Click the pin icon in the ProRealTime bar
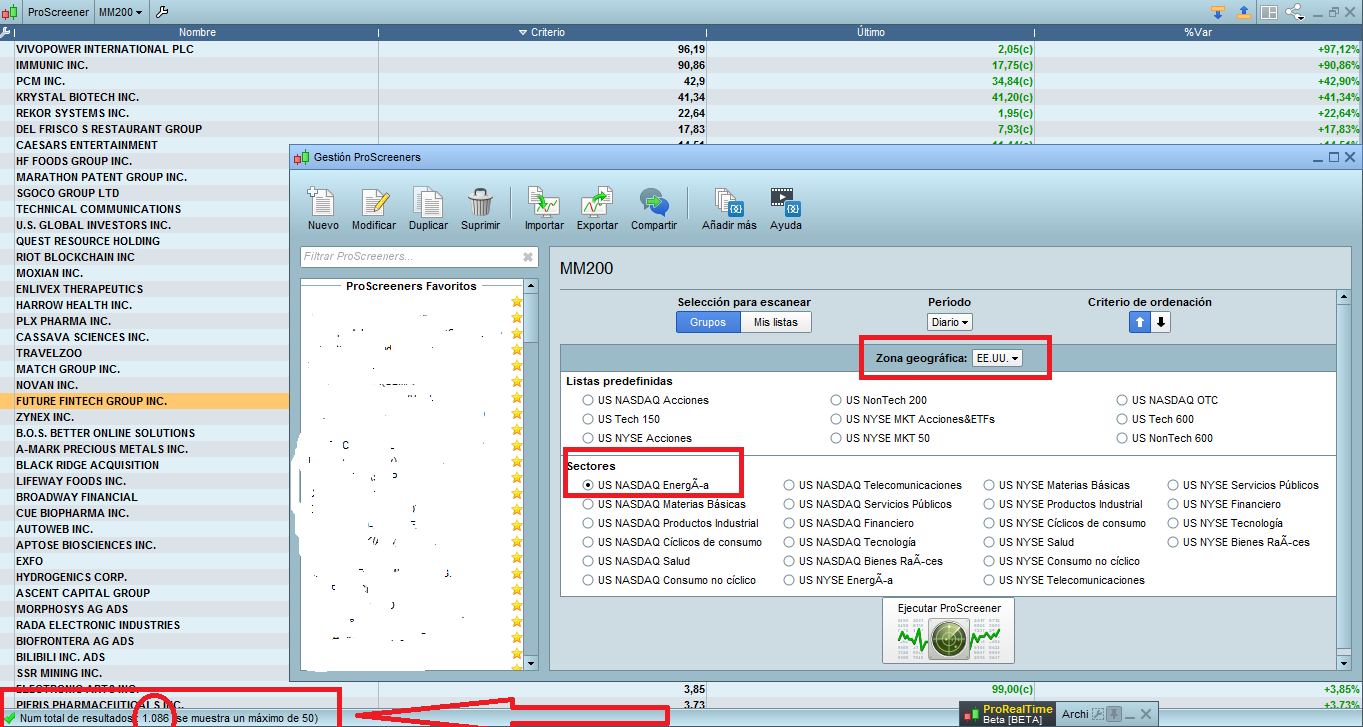 pyautogui.click(x=1114, y=714)
